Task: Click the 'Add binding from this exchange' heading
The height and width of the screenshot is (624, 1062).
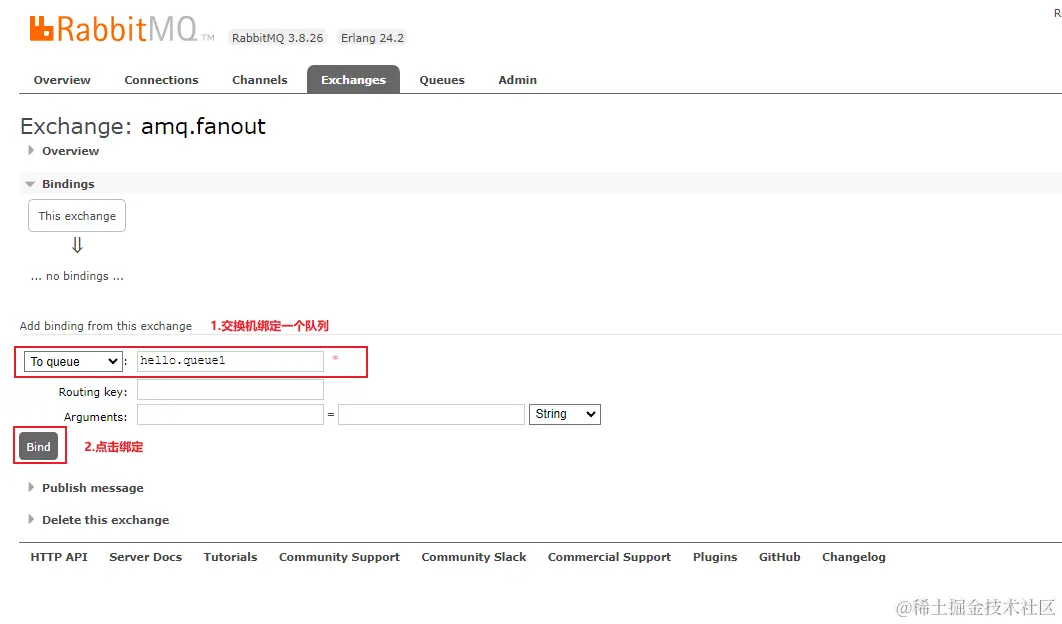Action: tap(106, 326)
